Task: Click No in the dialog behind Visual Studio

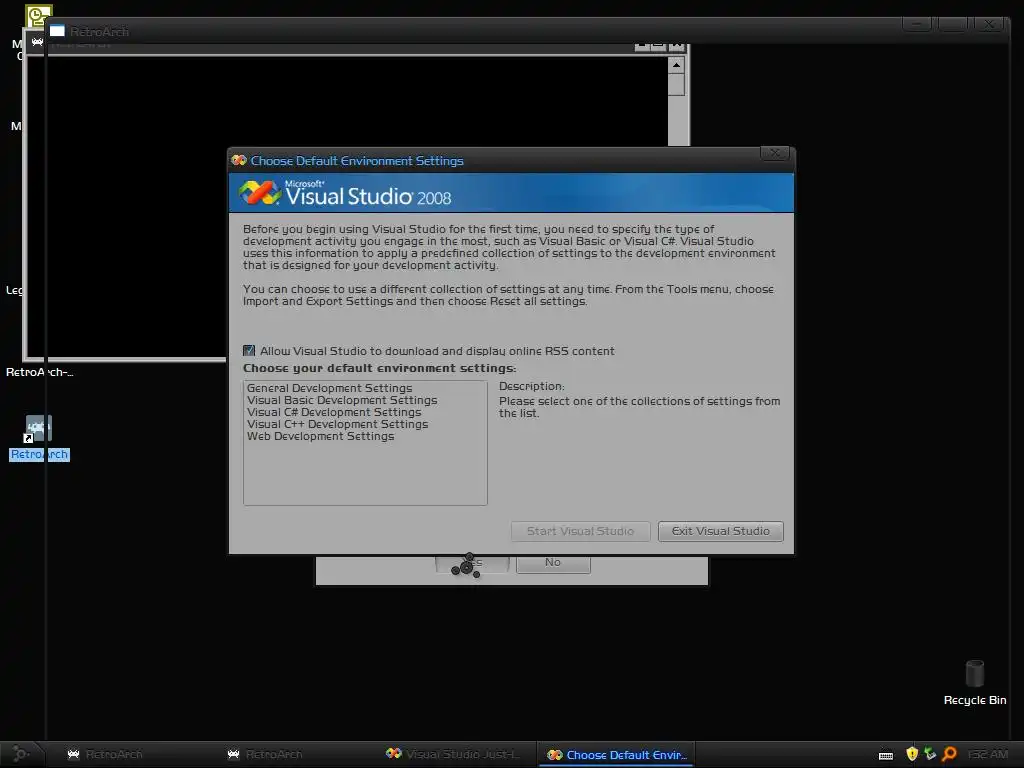Action: click(x=553, y=562)
